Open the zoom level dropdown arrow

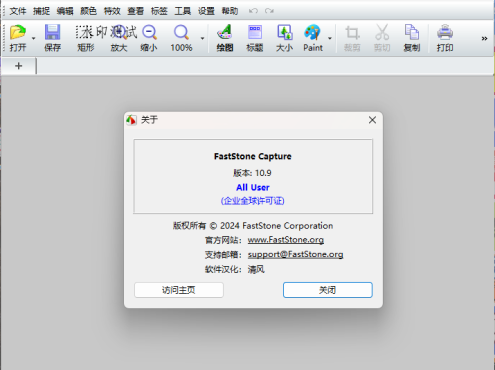click(x=202, y=38)
